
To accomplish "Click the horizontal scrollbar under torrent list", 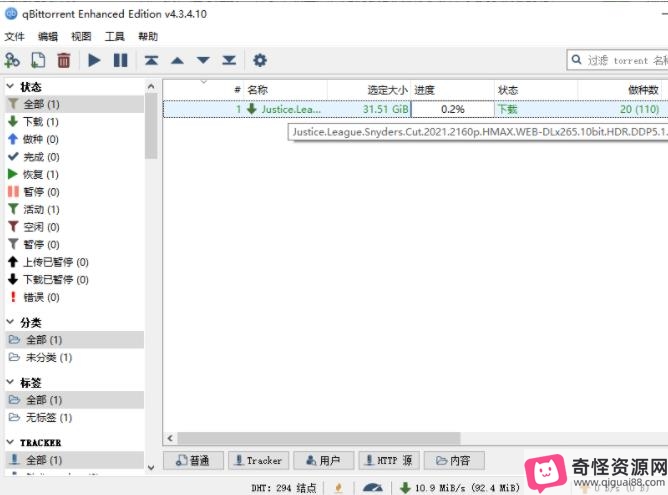I will click(x=319, y=438).
